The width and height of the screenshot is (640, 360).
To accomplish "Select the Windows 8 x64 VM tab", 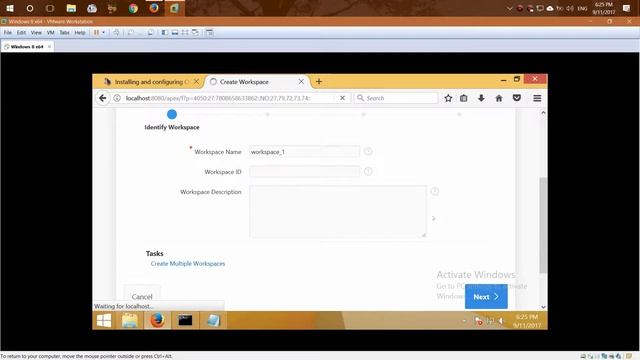I will click(27, 47).
